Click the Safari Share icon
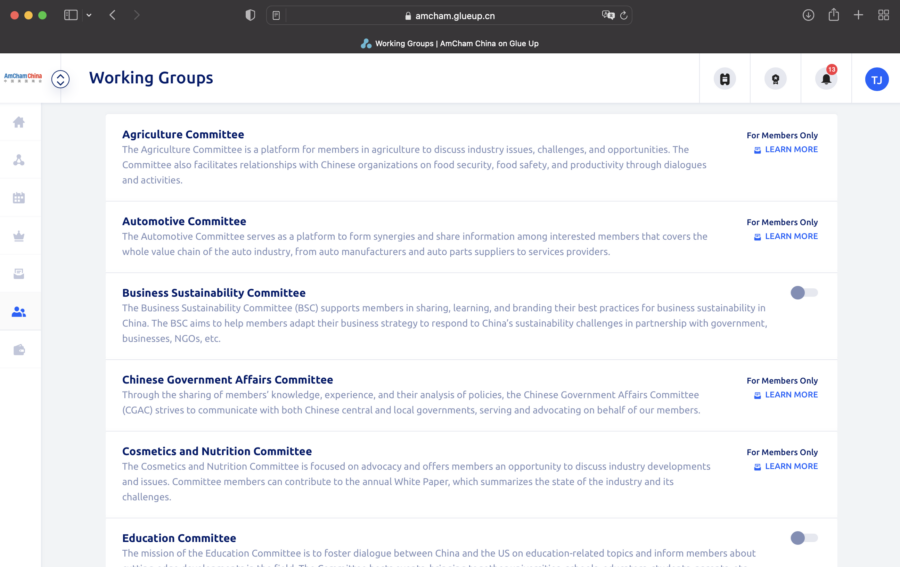 coord(833,15)
